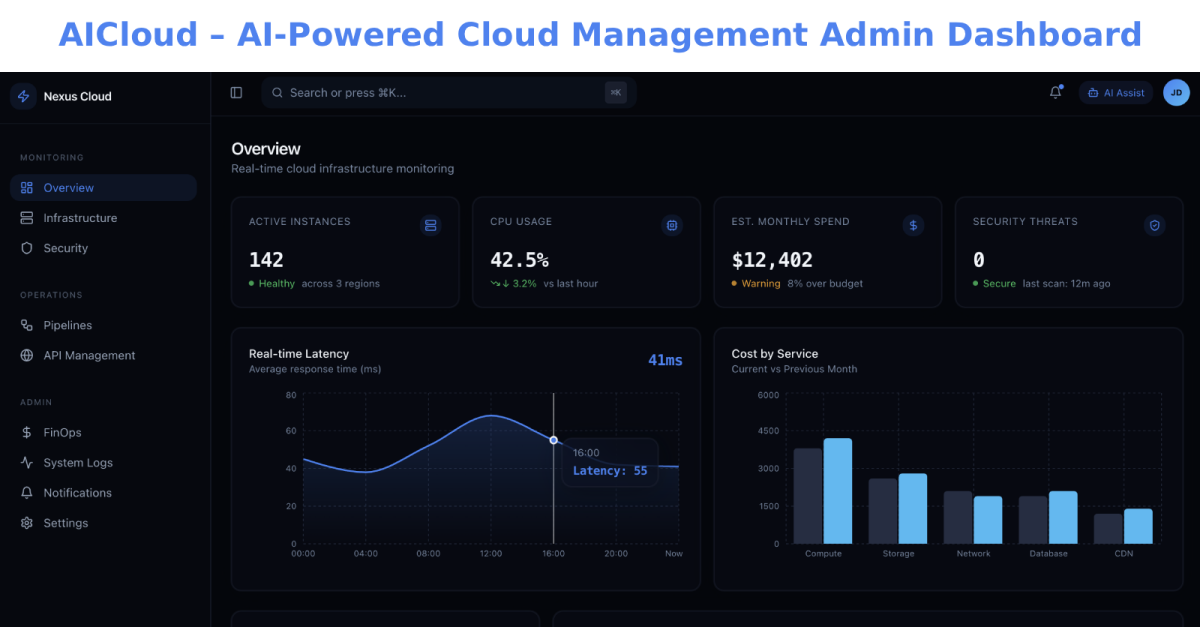
Task: Click the shield icon on Security Threats card
Action: tap(1155, 226)
